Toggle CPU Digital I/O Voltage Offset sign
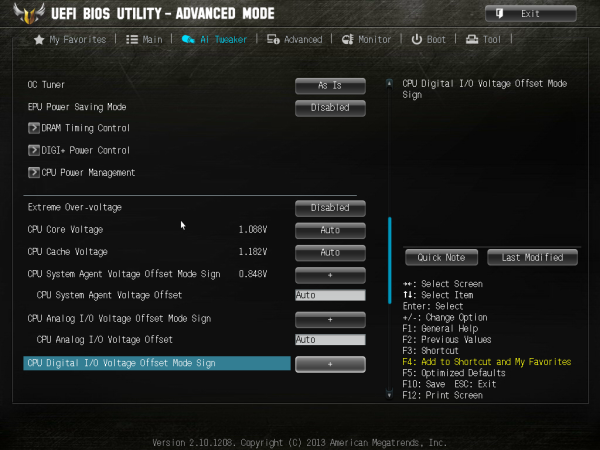This screenshot has width=600, height=450. (330, 364)
